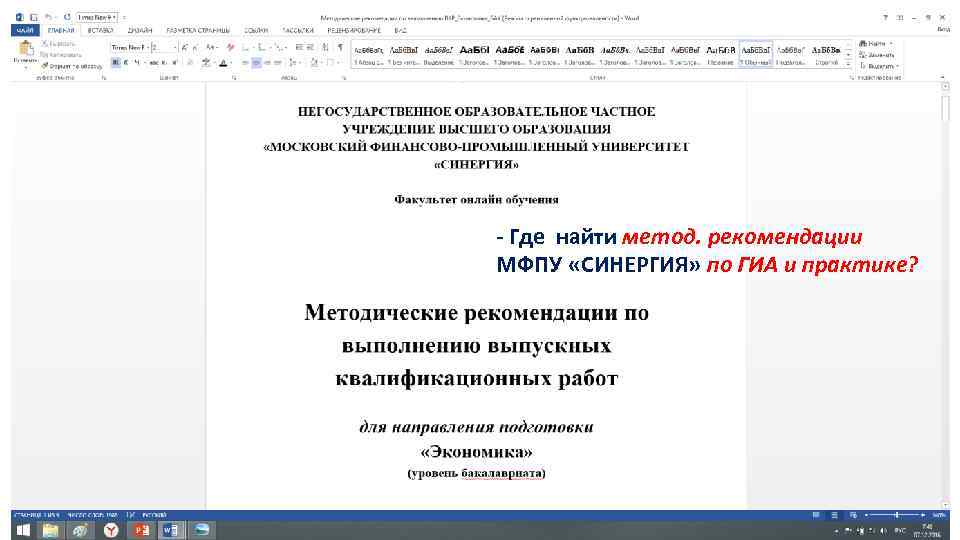This screenshot has width=960, height=540.
Task: Switch to the ДИЗАЙН (Design) tab
Action: tap(140, 30)
